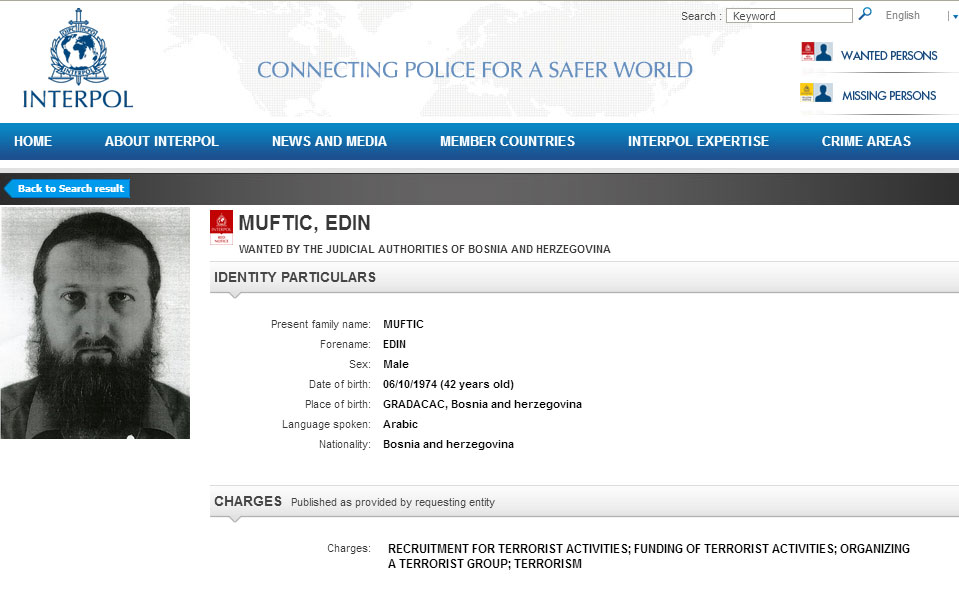Click the red Wanted Persons icon
Viewport: 959px width, 591px height.
[816, 53]
